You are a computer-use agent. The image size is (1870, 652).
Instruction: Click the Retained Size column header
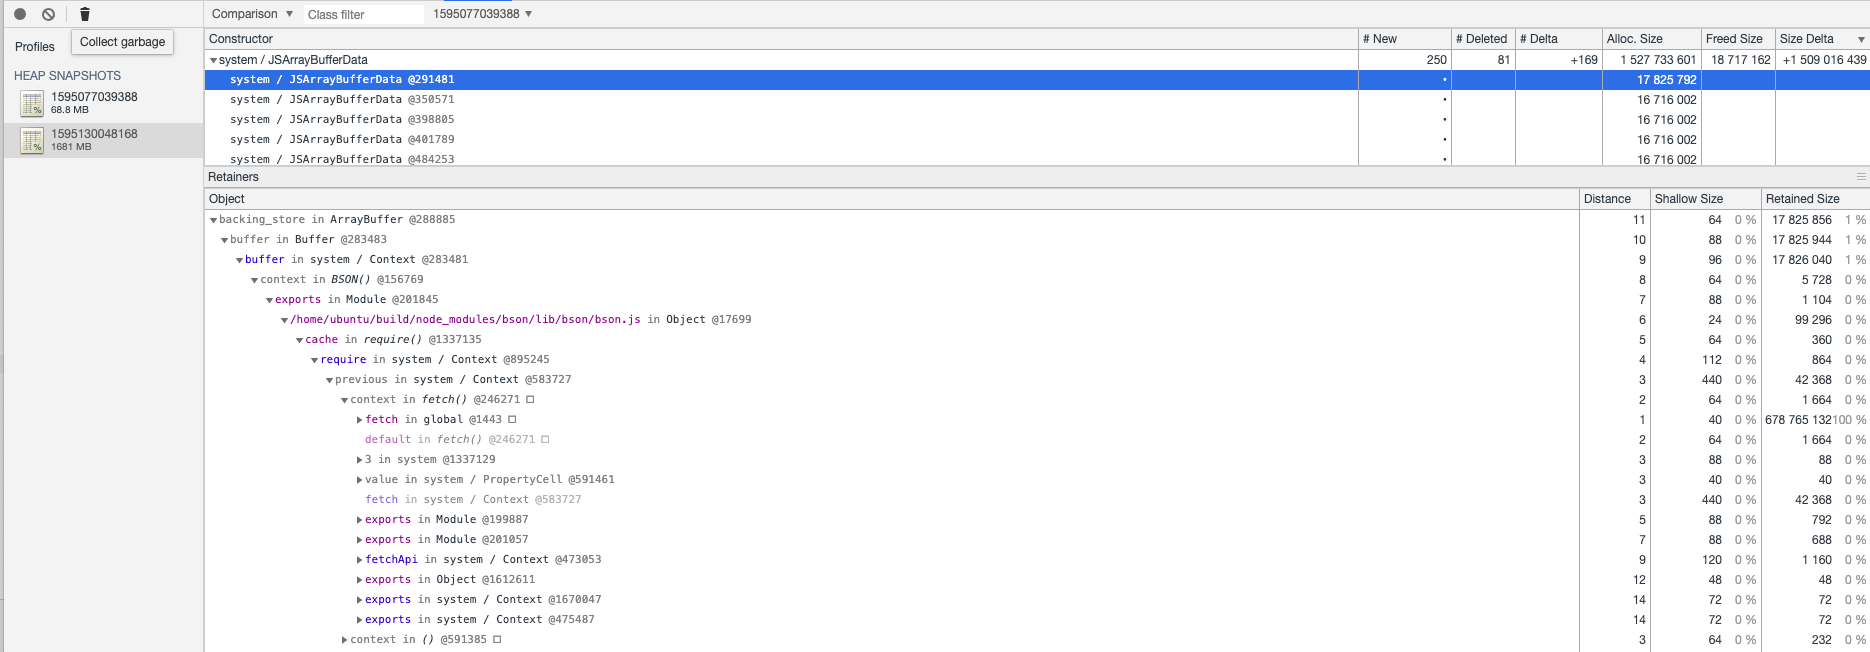point(1815,199)
